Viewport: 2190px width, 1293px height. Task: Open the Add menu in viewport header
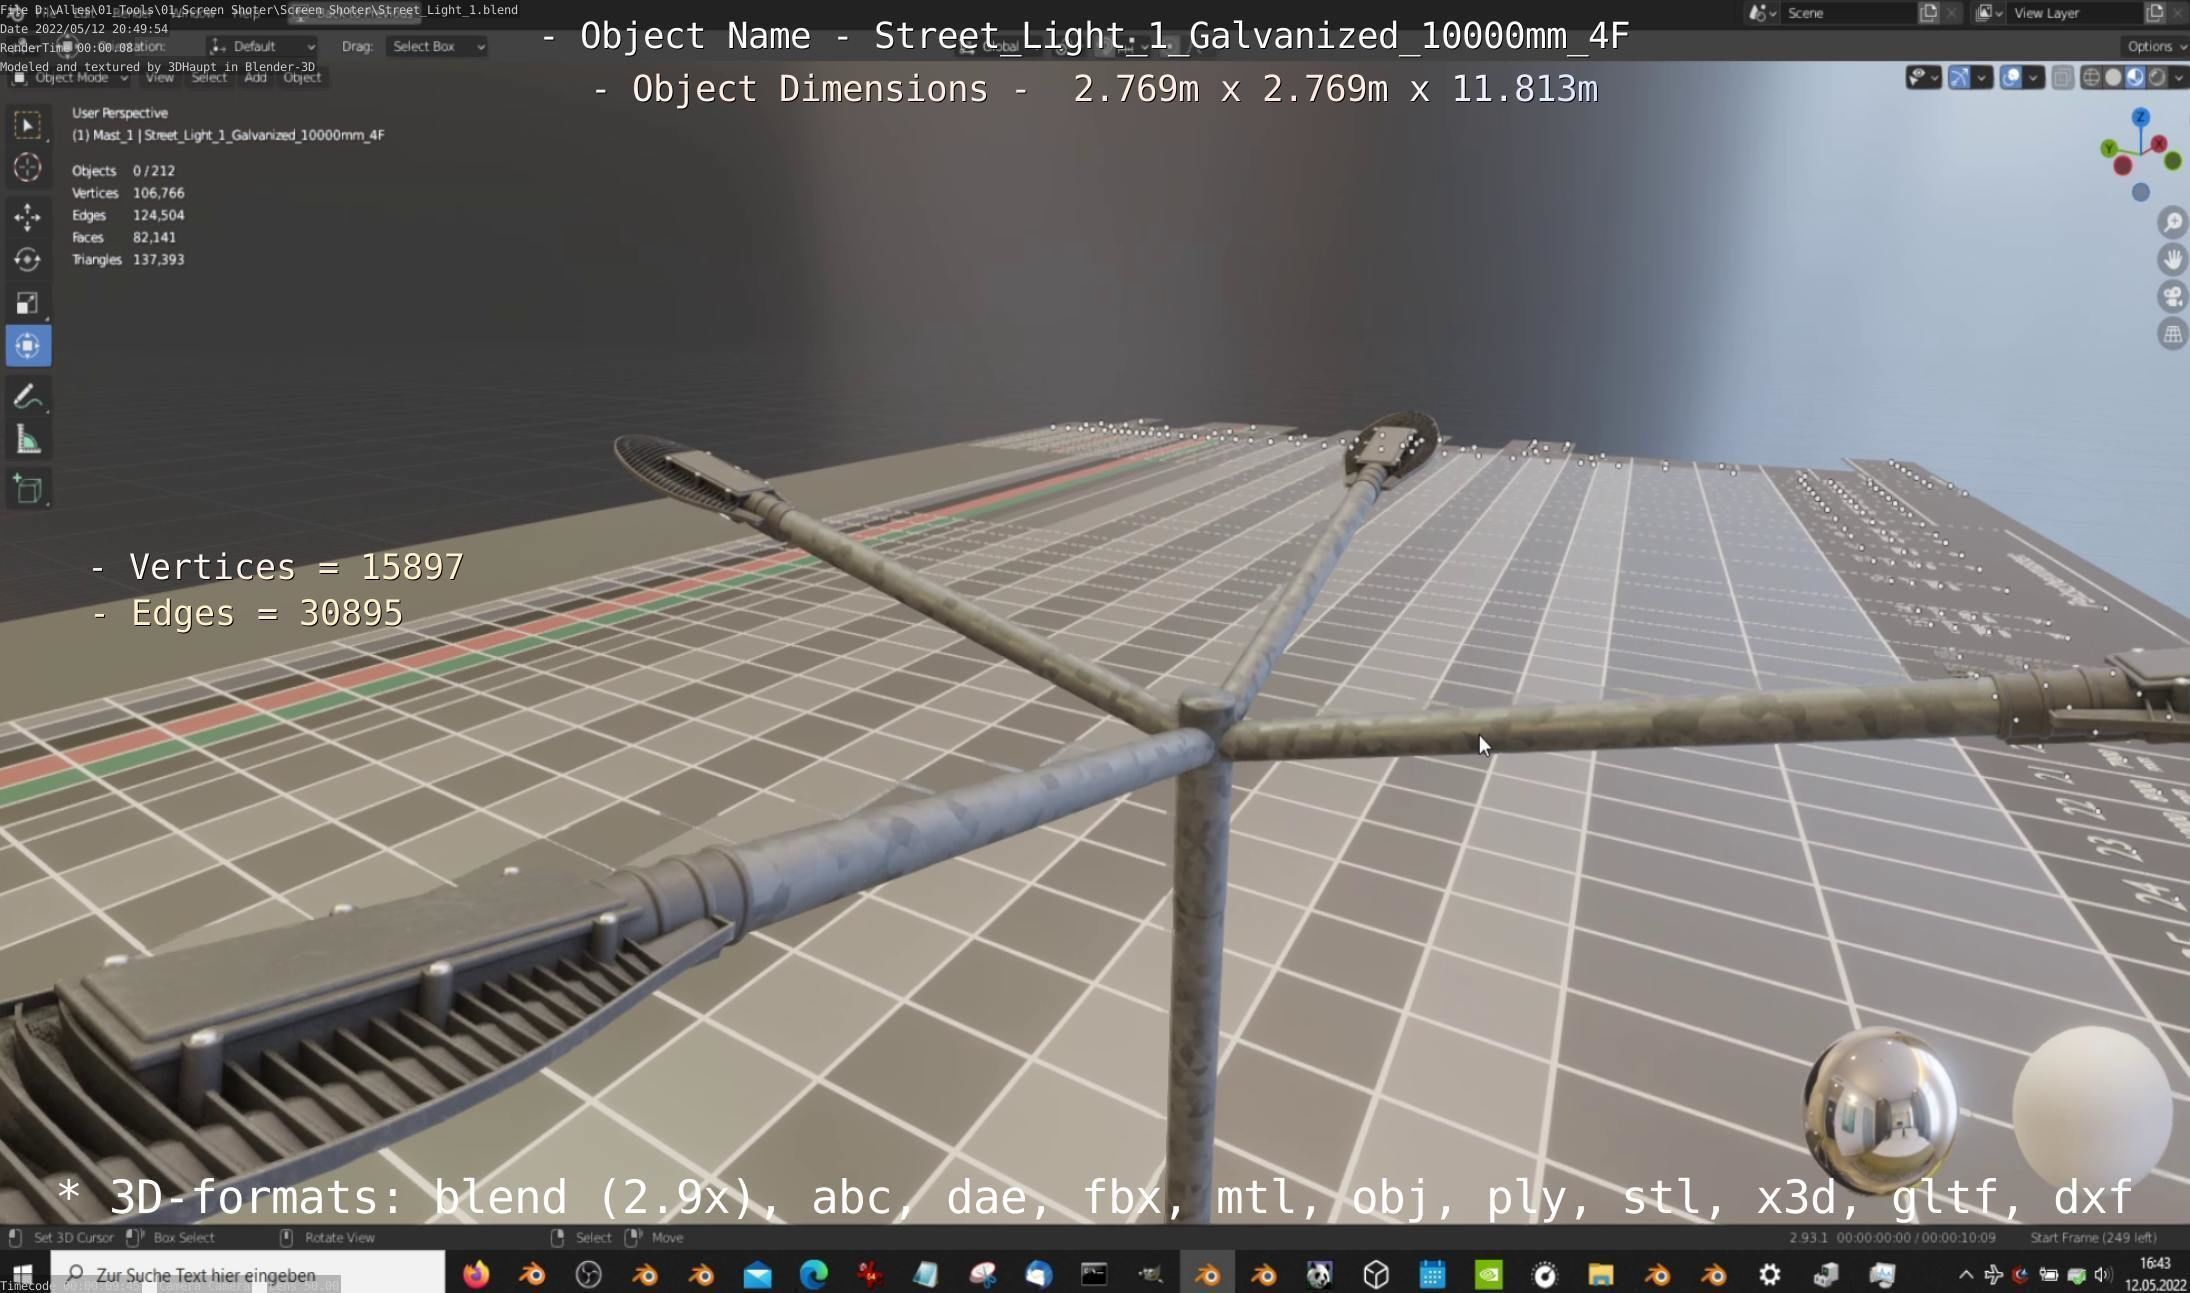[256, 77]
